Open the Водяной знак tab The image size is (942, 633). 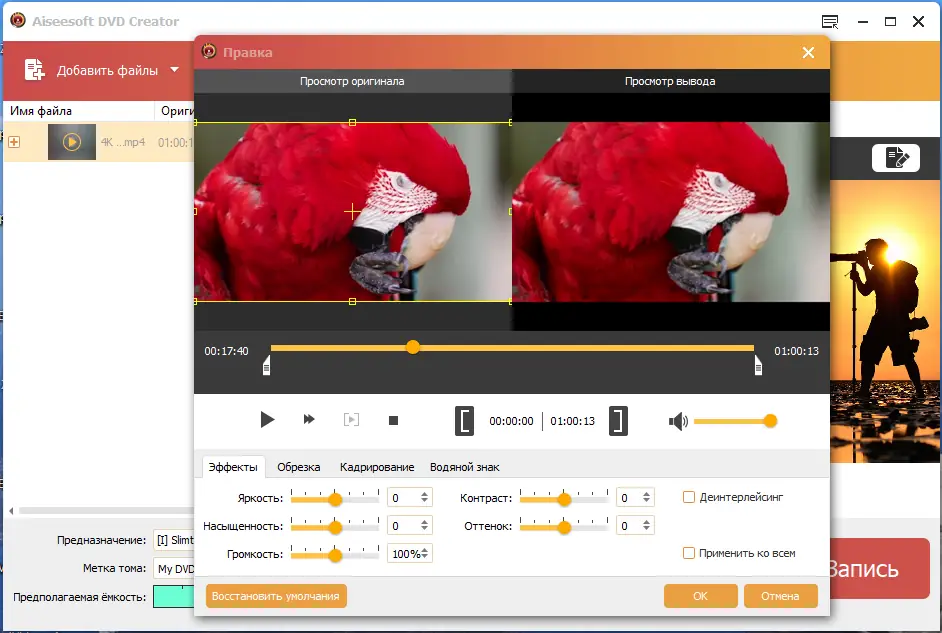464,467
